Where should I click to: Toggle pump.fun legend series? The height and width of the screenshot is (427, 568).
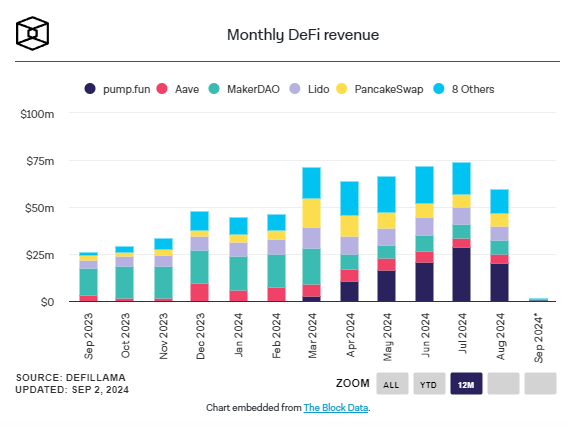pyautogui.click(x=117, y=89)
